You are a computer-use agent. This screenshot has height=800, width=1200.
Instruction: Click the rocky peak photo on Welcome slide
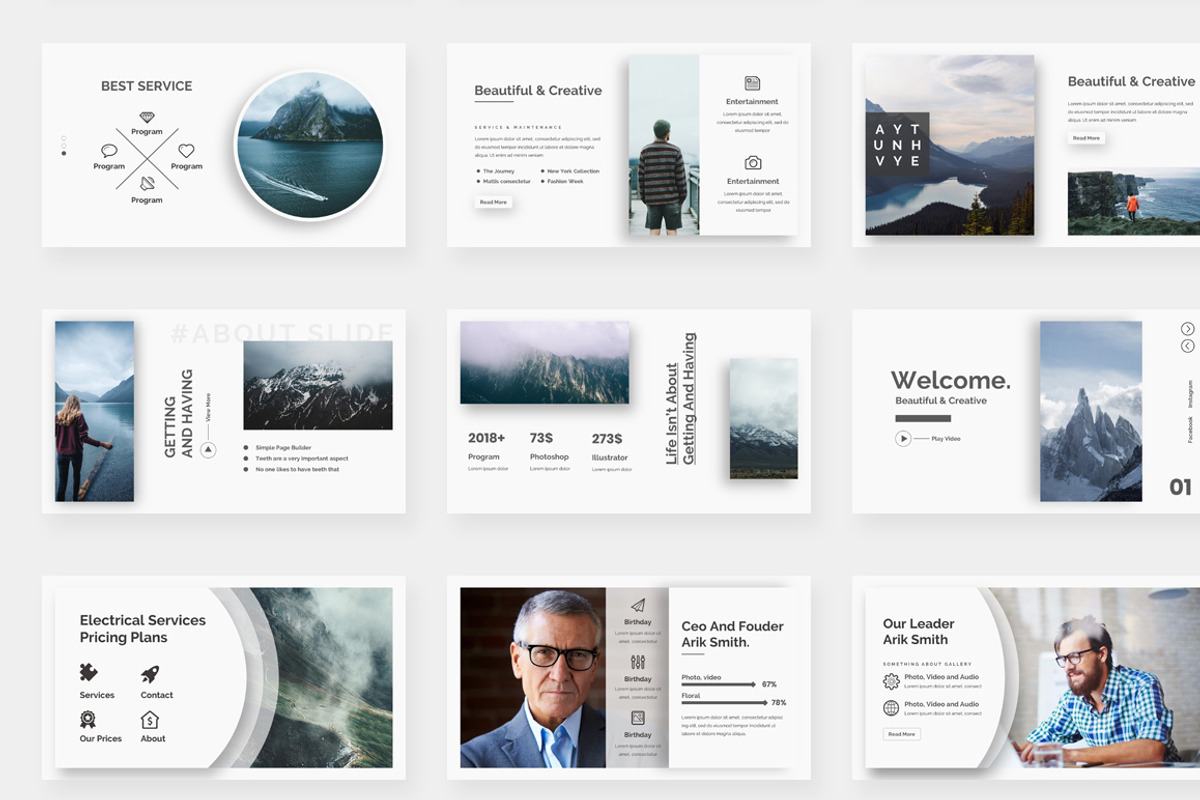[1090, 411]
